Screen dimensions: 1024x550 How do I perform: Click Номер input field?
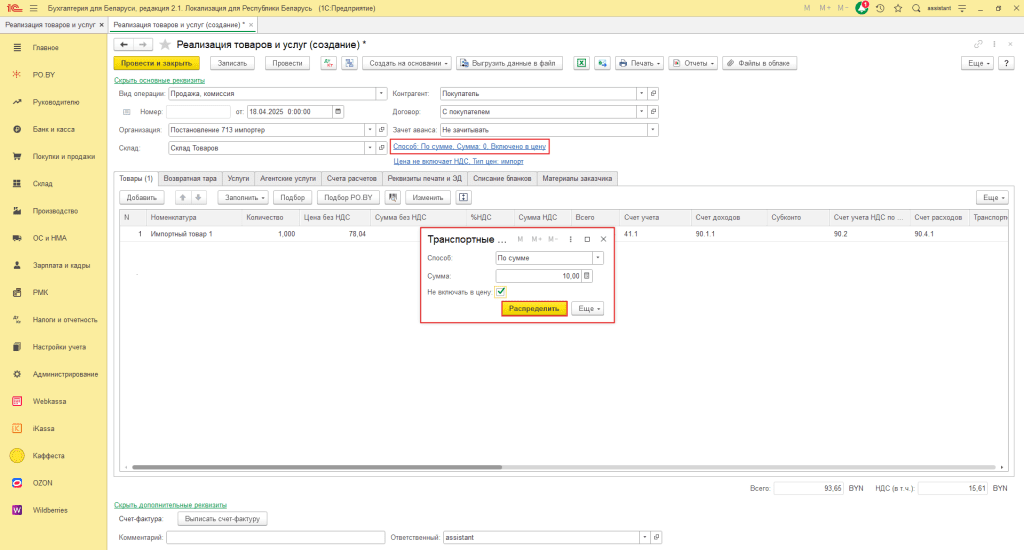199,112
